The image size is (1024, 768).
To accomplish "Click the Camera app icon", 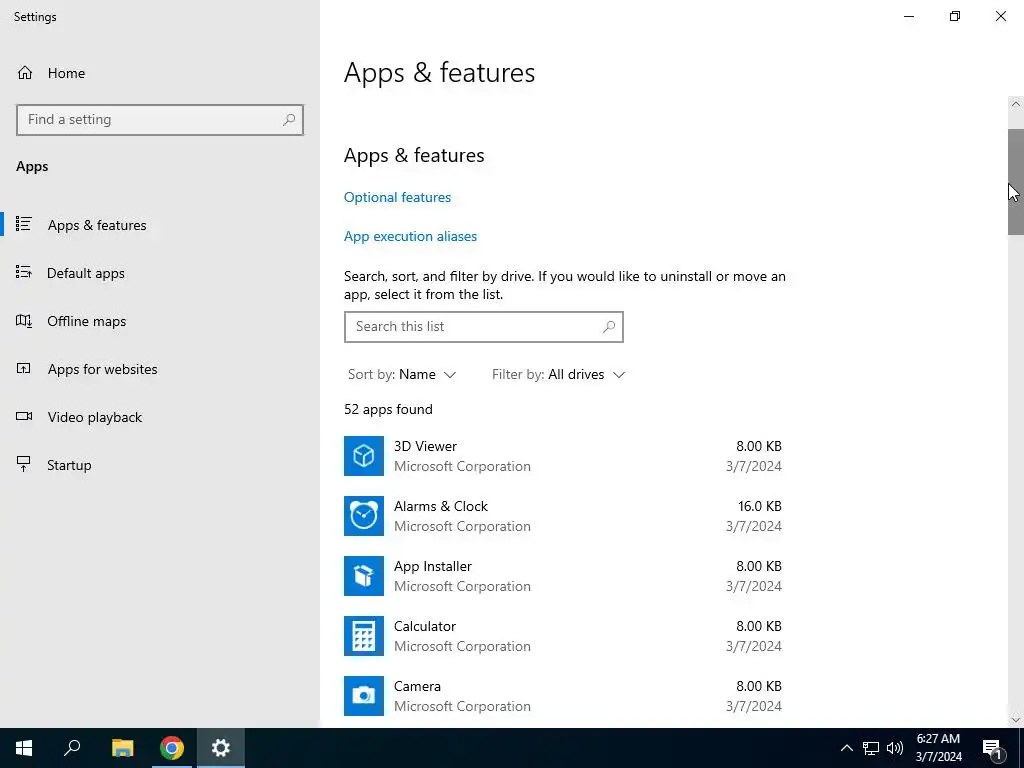I will 364,696.
